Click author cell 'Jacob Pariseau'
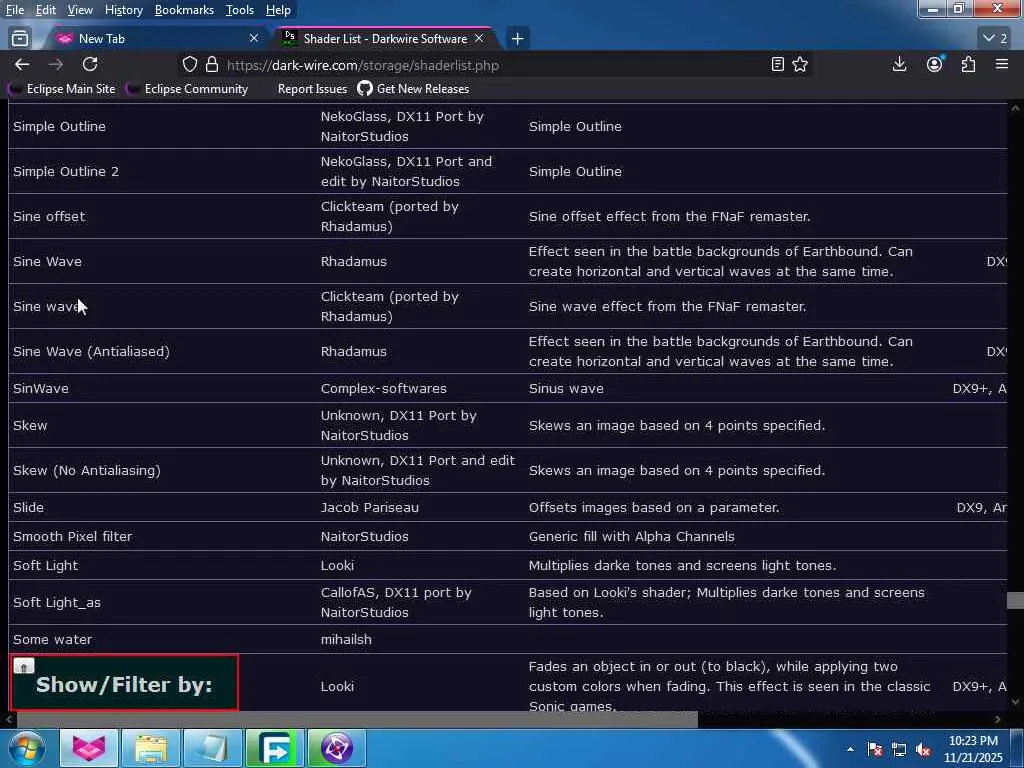The width and height of the screenshot is (1024, 768). (370, 507)
